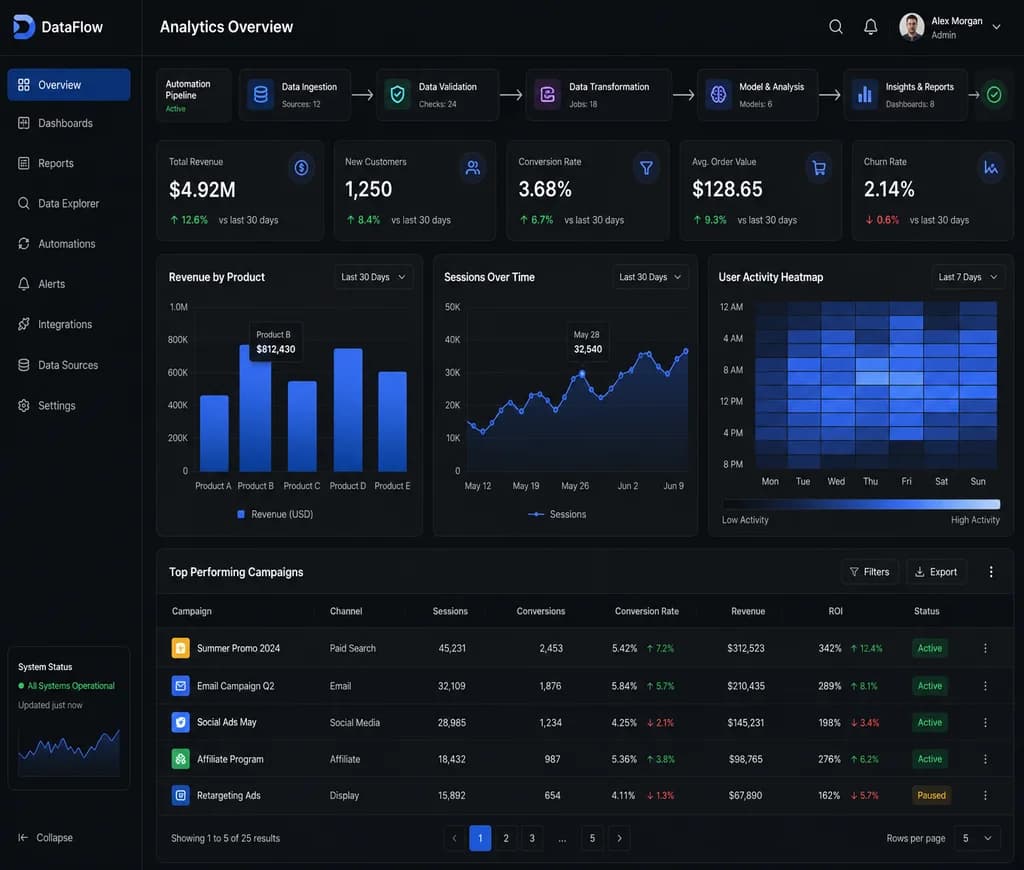1024x870 pixels.
Task: Go to pagination page 3
Action: click(532, 838)
